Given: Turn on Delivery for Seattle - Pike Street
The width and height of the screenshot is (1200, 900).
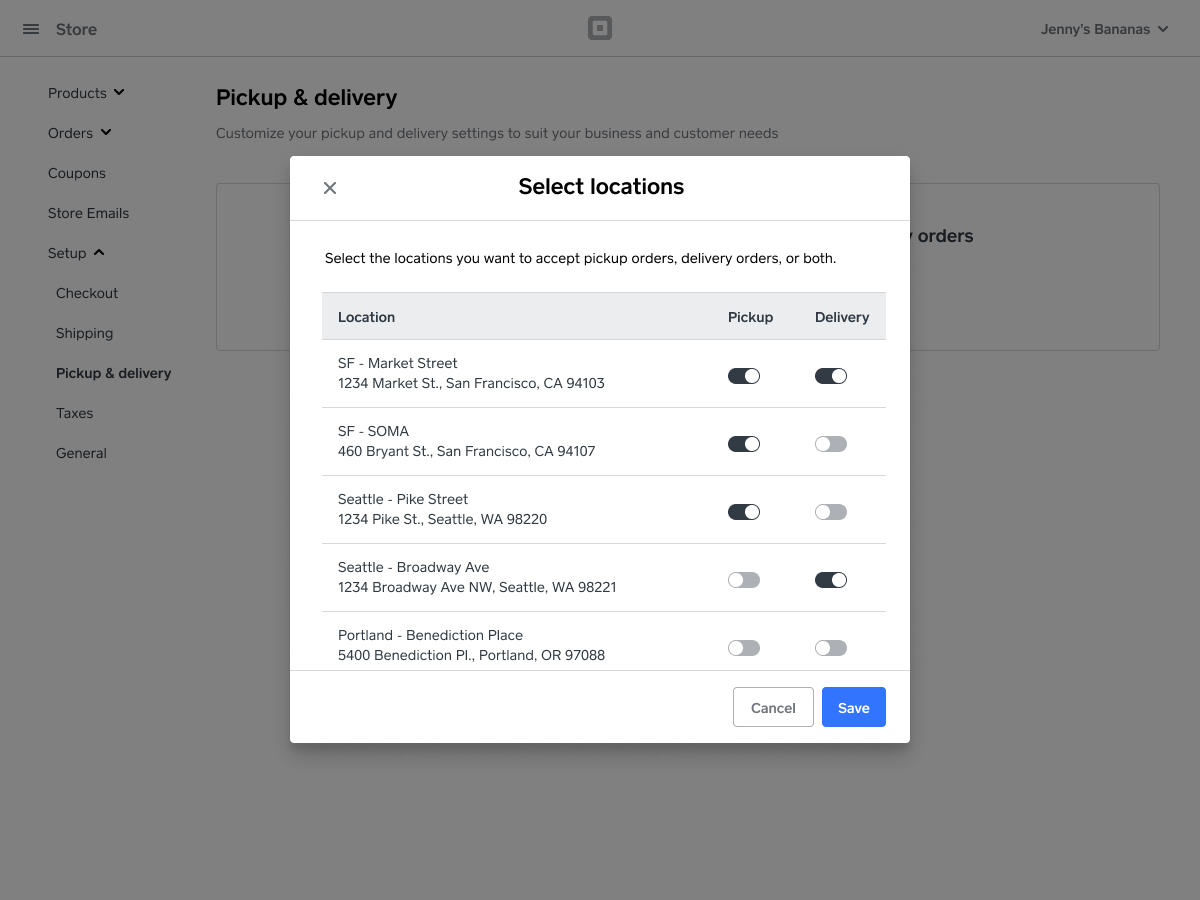Looking at the screenshot, I should pyautogui.click(x=831, y=512).
